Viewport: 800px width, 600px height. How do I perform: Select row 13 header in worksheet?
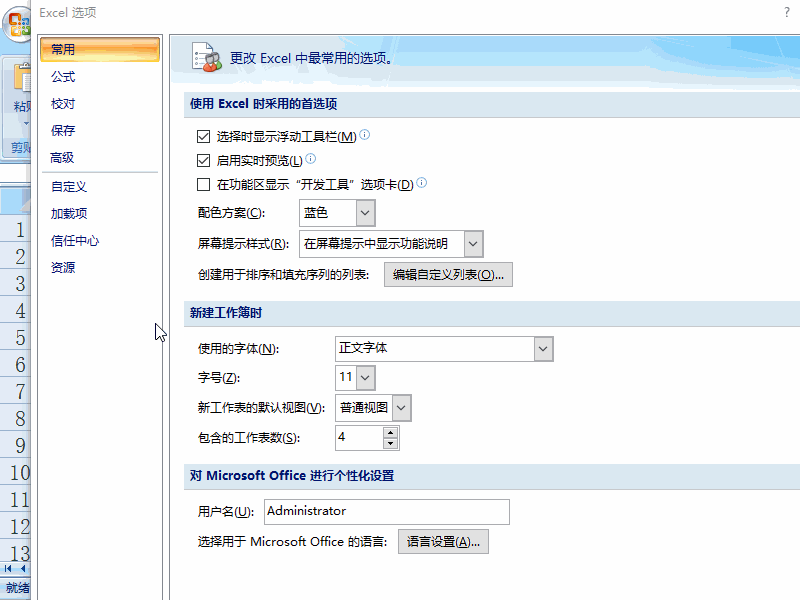pos(16,553)
